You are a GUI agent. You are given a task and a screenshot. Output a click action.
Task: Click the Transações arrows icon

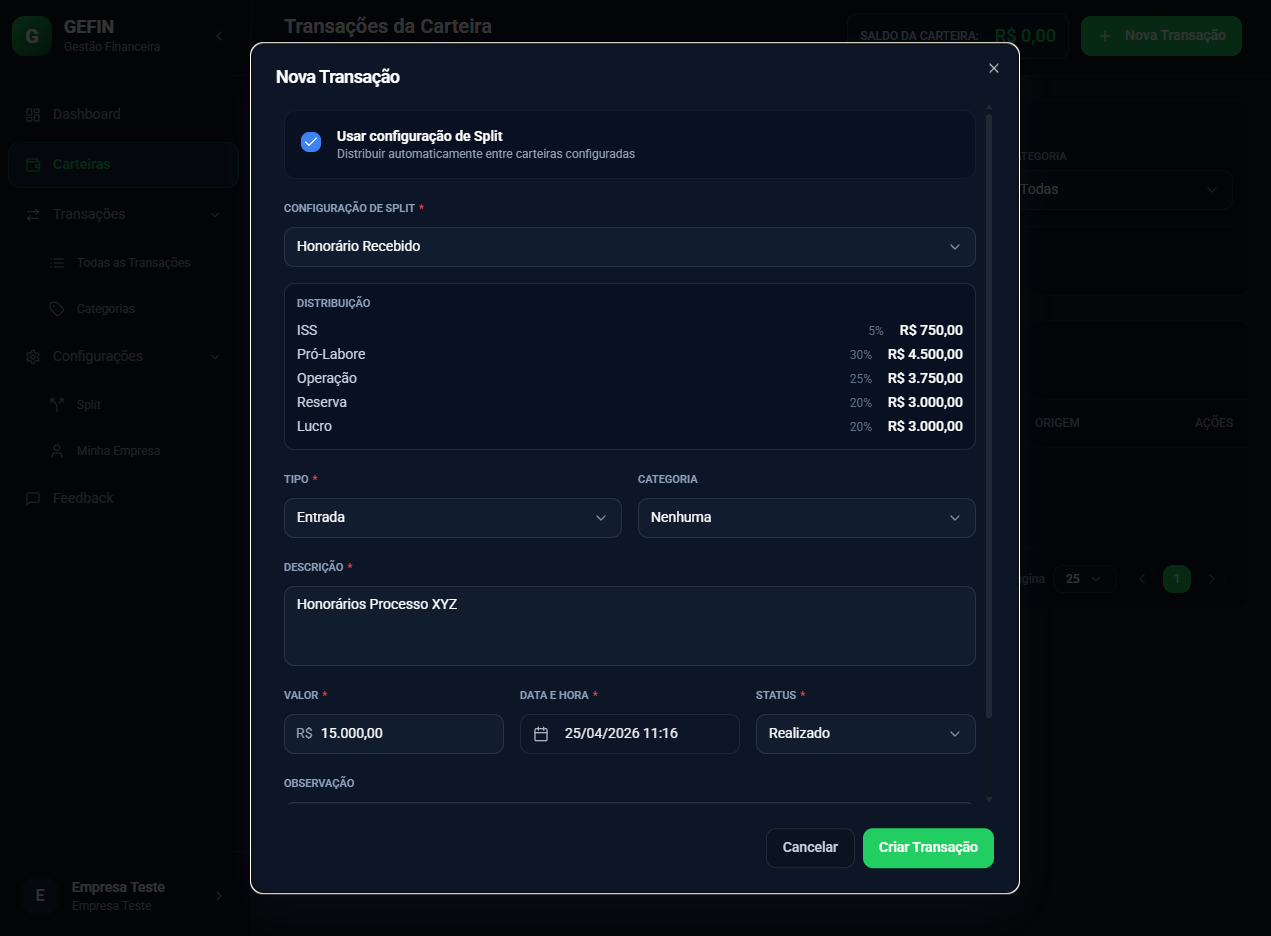click(33, 215)
